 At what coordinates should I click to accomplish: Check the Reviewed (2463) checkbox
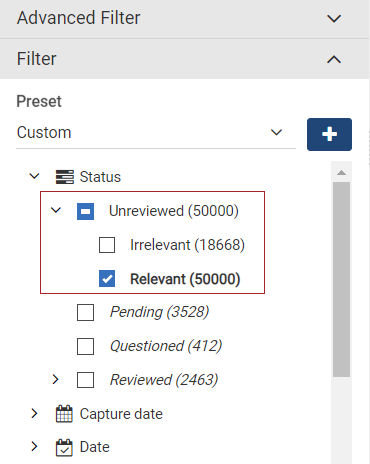pos(85,380)
